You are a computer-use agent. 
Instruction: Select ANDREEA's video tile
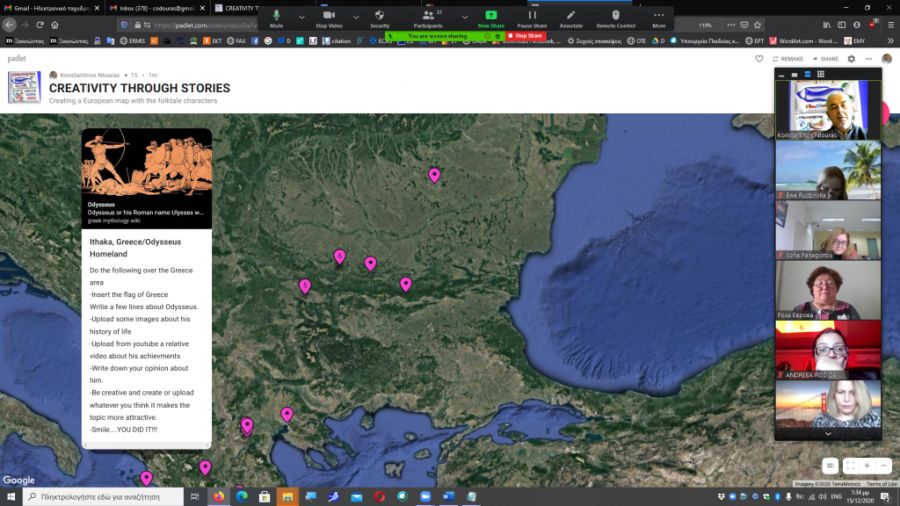828,350
